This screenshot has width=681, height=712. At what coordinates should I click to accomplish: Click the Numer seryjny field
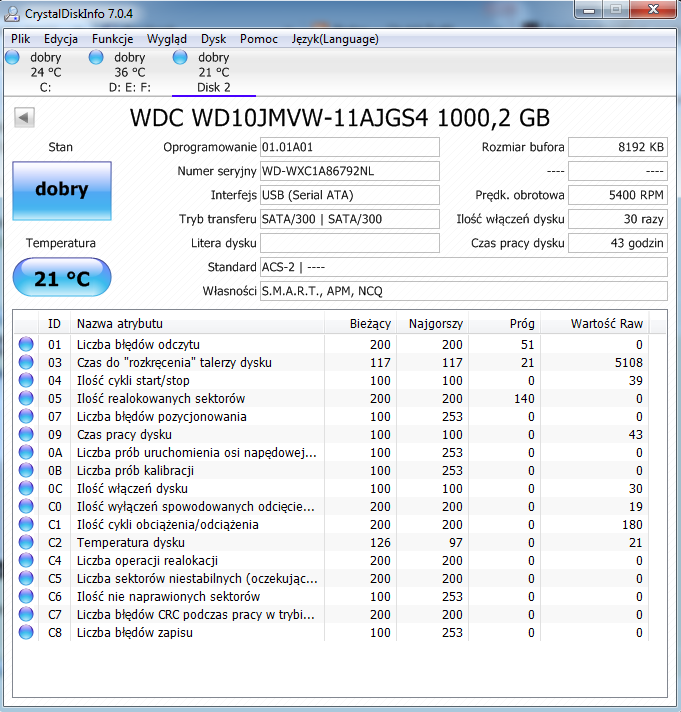pyautogui.click(x=350, y=171)
